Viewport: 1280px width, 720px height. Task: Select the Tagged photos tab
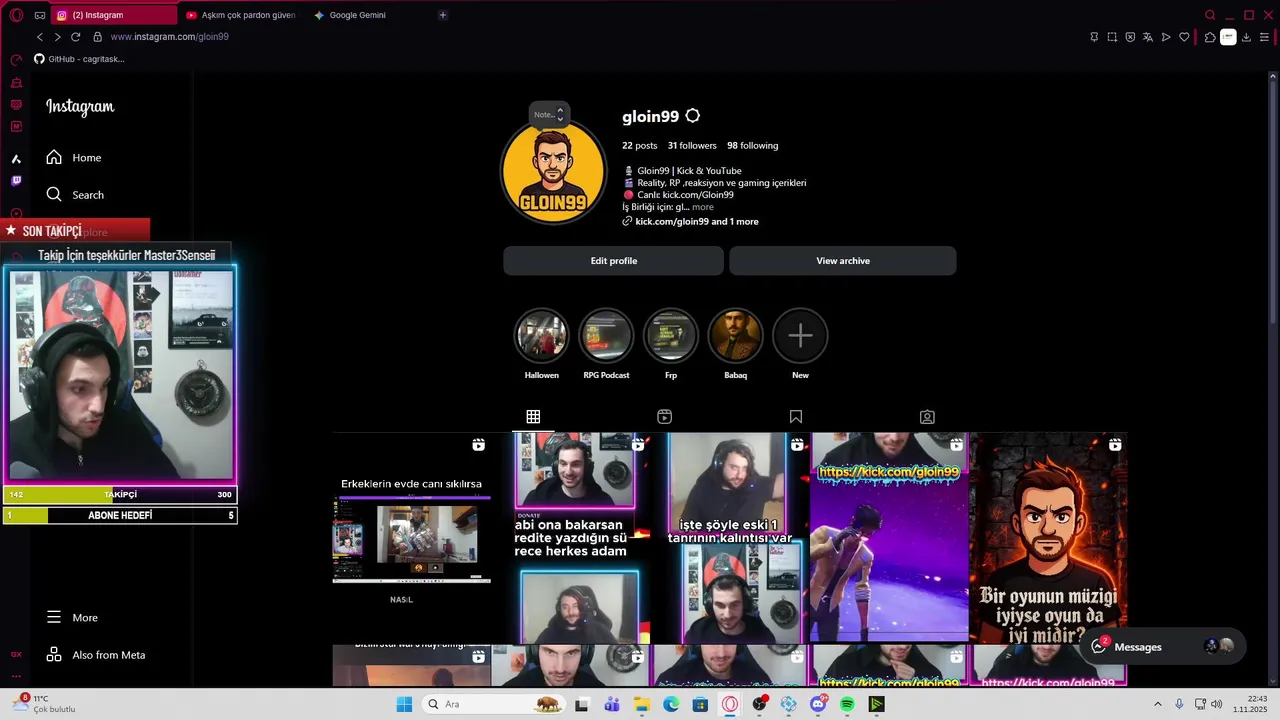(927, 417)
